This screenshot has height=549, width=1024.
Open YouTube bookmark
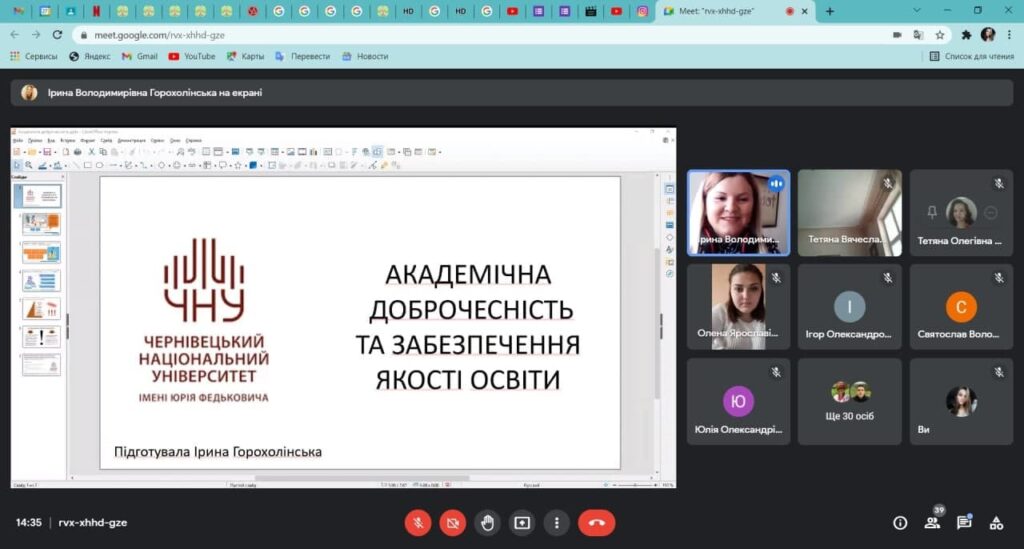pyautogui.click(x=192, y=56)
